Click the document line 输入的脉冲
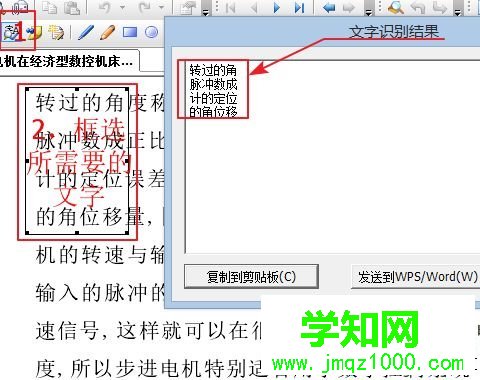This screenshot has width=480, height=380. click(x=100, y=293)
